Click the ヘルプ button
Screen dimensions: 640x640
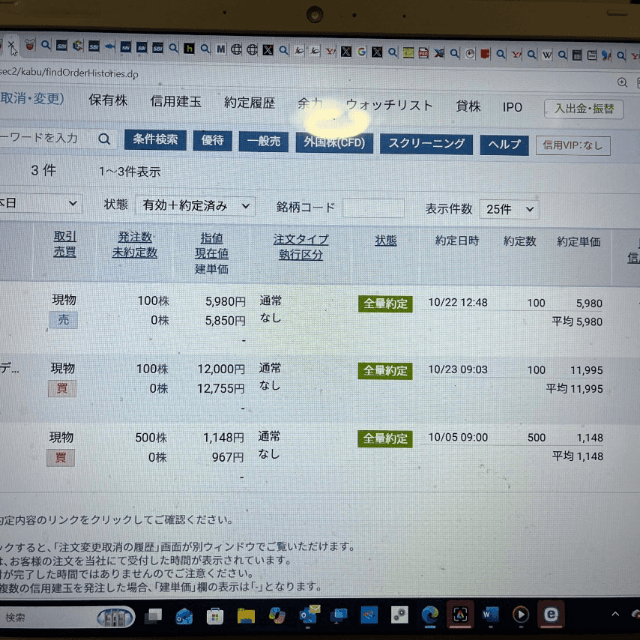point(504,145)
